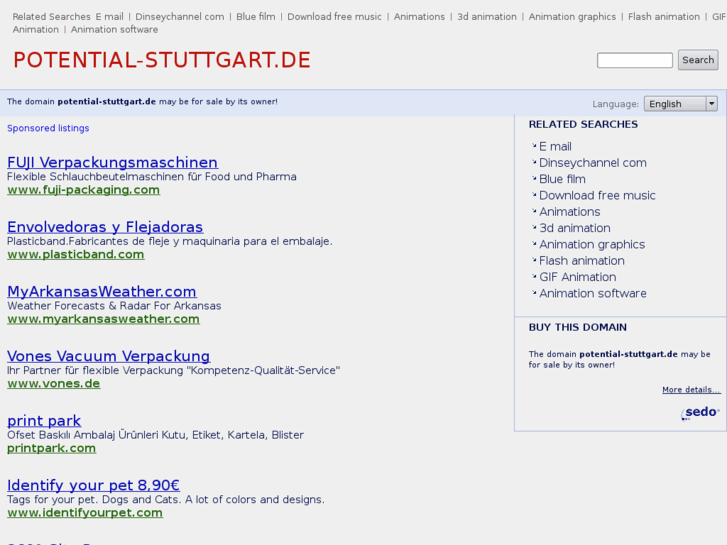Click the Sedo logo
This screenshot has width=727, height=545.
tap(700, 412)
